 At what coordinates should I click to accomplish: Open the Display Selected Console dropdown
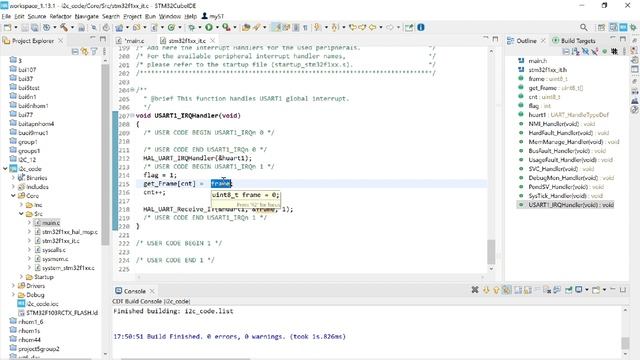point(587,290)
